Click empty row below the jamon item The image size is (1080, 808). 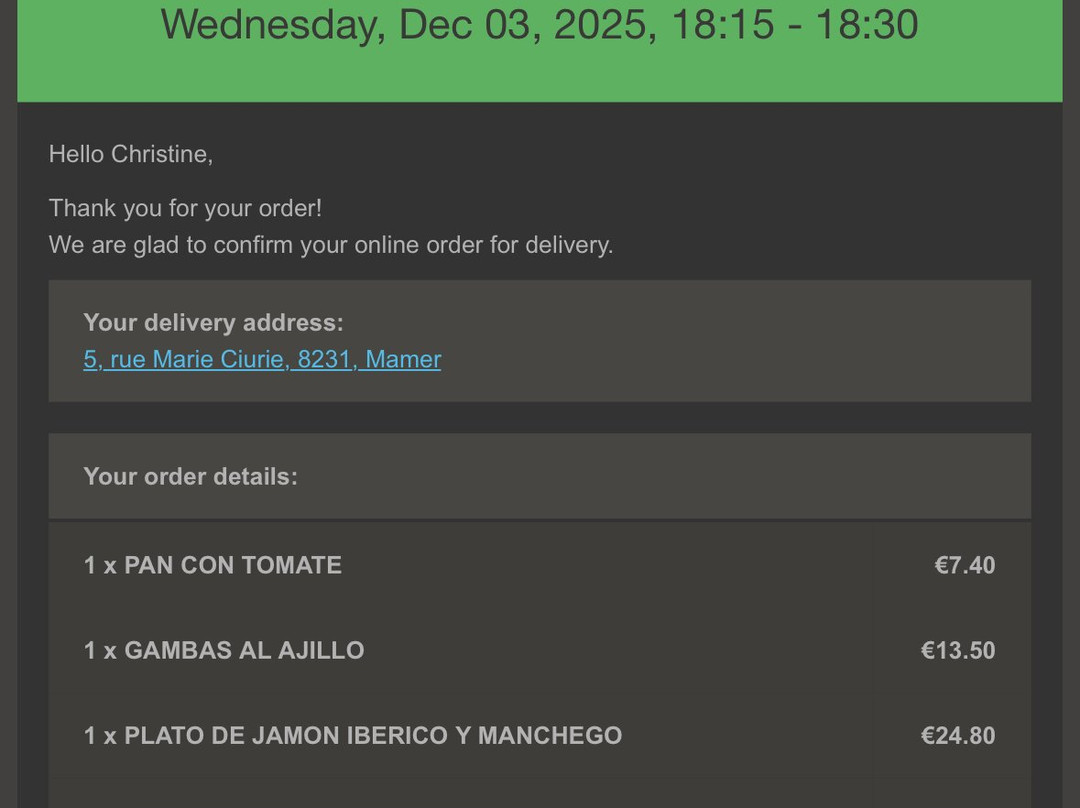(460, 790)
